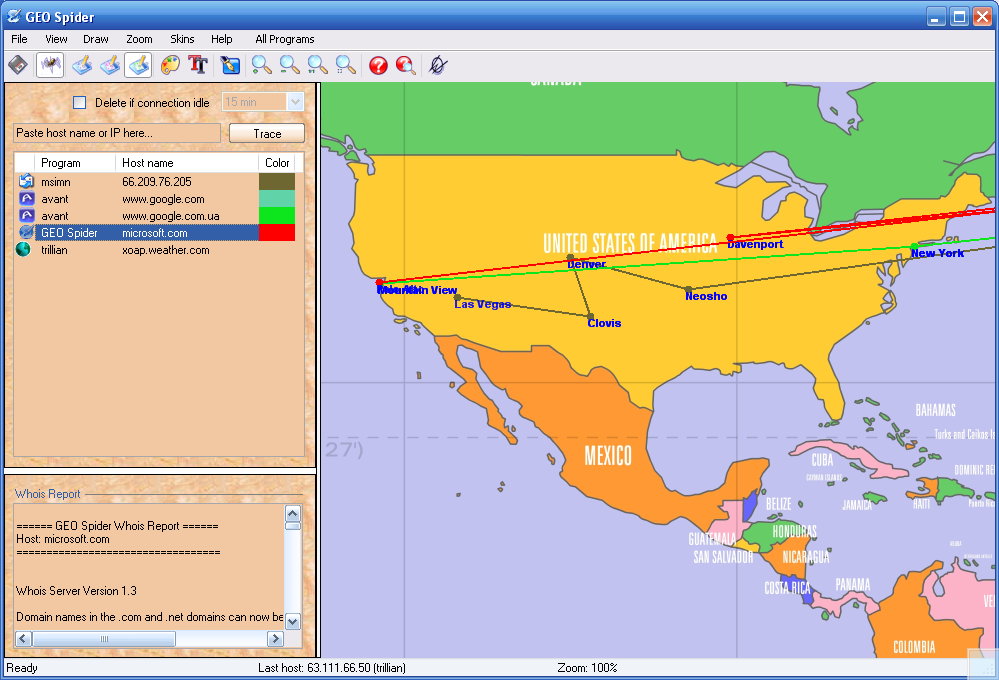Viewport: 999px width, 680px height.
Task: Open the View menu
Action: point(56,39)
